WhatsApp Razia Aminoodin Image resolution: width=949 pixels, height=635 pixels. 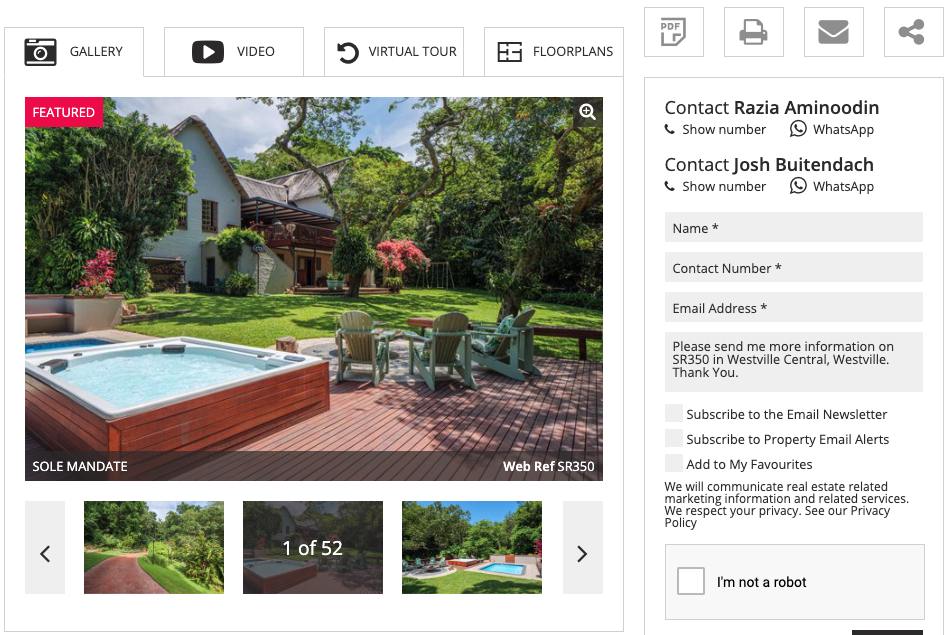[x=832, y=130]
